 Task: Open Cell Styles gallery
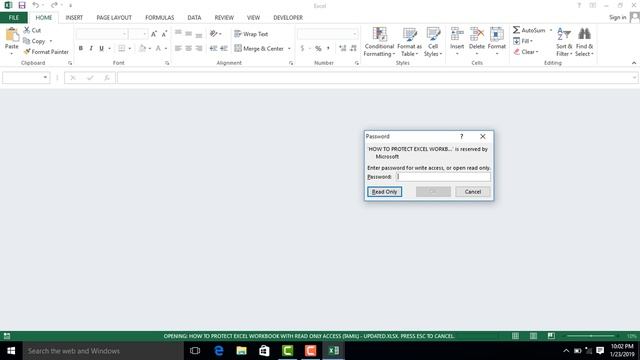point(433,42)
